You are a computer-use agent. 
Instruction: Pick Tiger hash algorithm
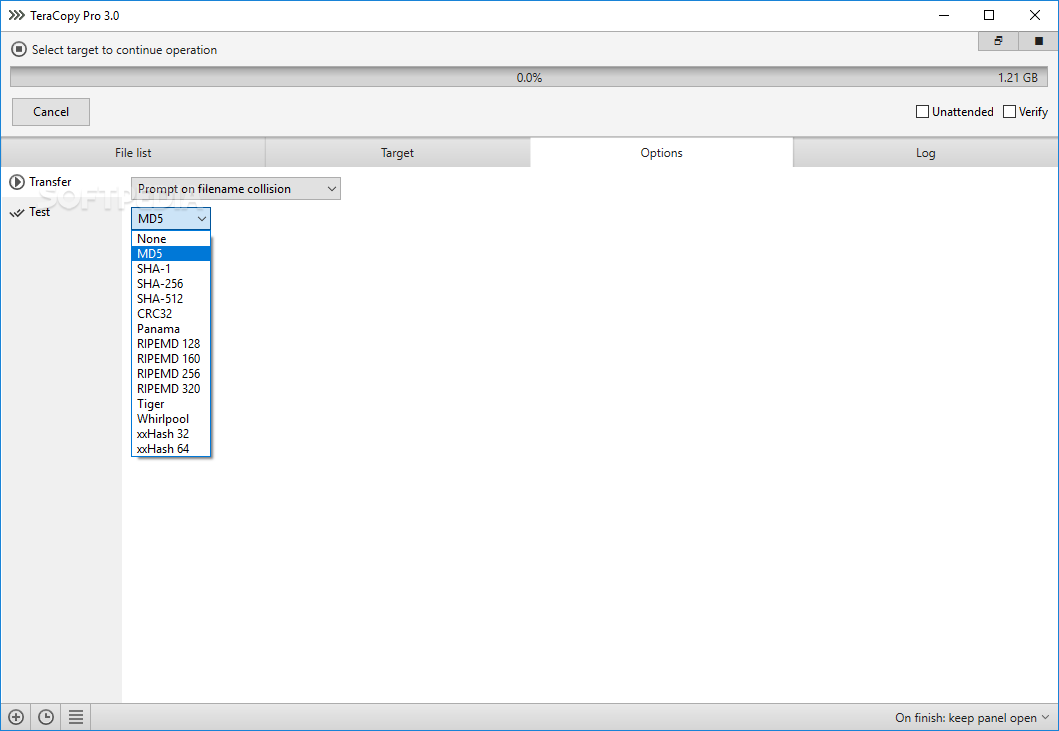coord(171,403)
